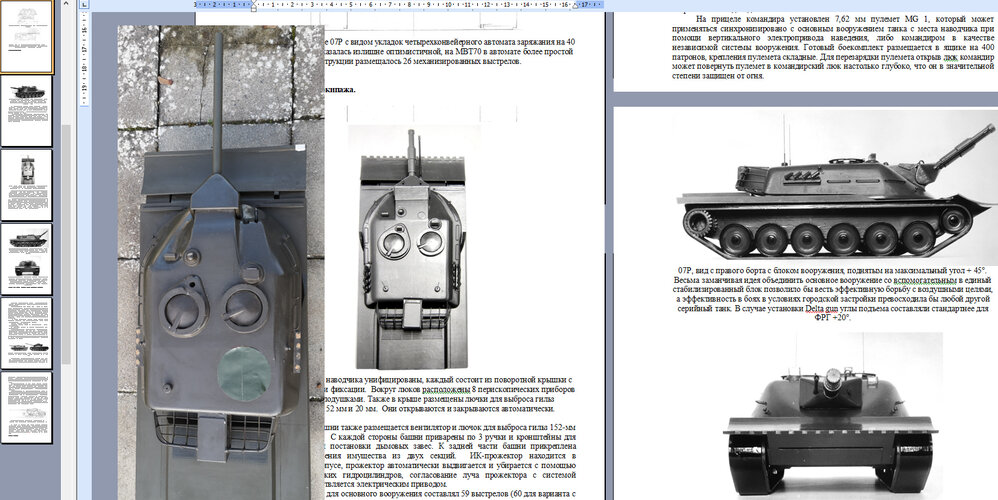The width and height of the screenshot is (998, 500).
Task: Select the side-view tank photo with raised gun
Action: click(x=836, y=187)
